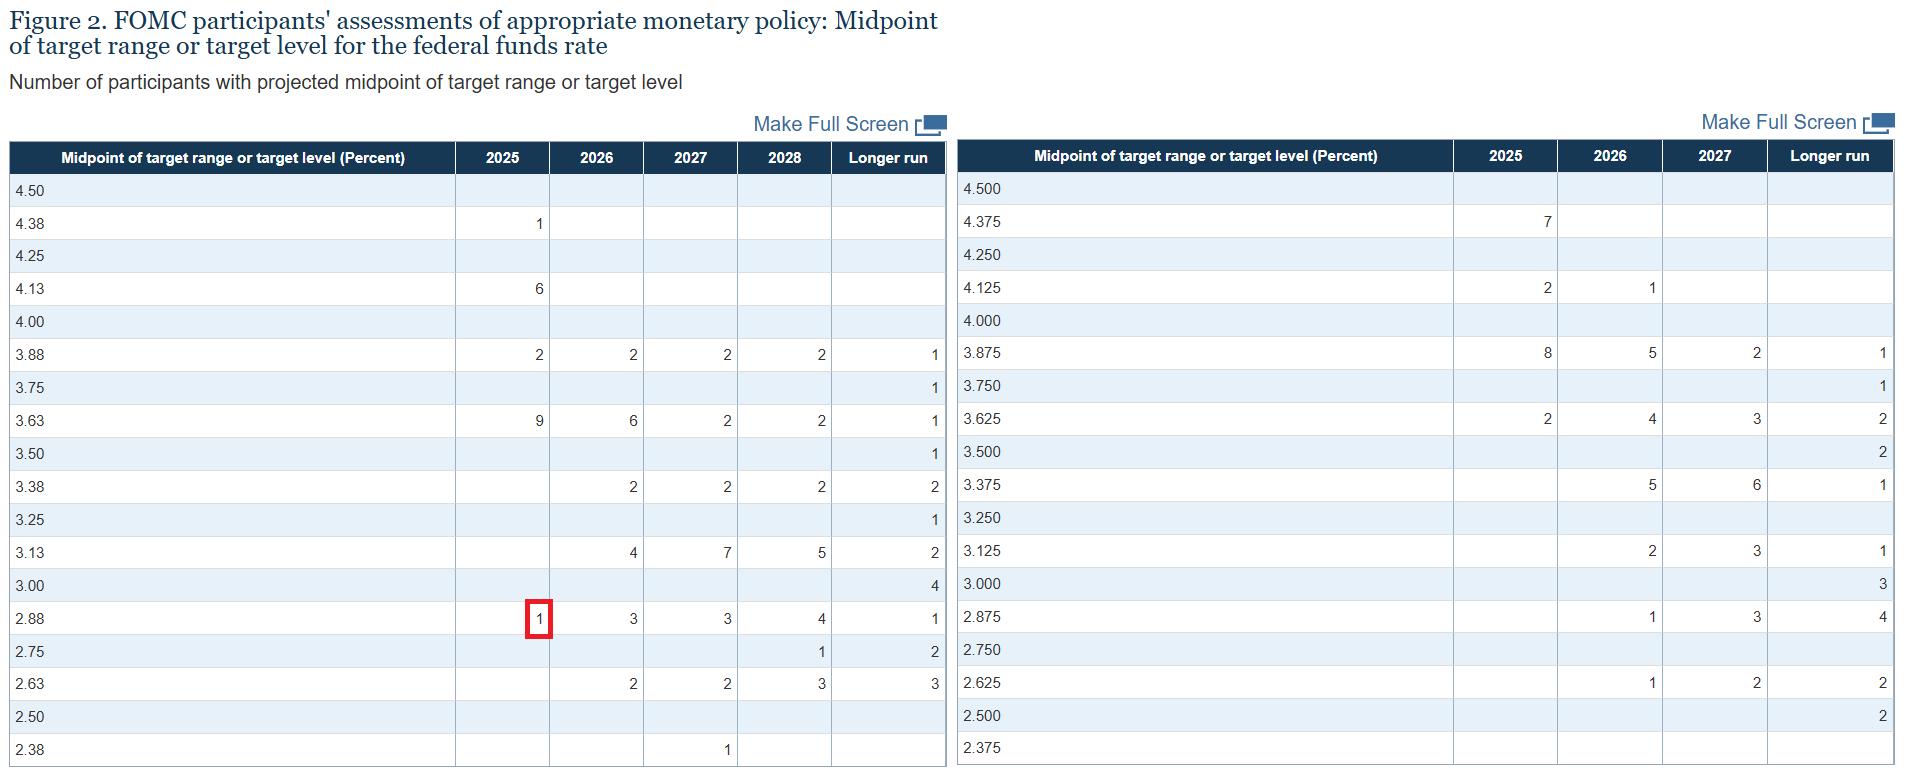Select the 3.88 row label
Image resolution: width=1906 pixels, height=768 pixels.
30,355
